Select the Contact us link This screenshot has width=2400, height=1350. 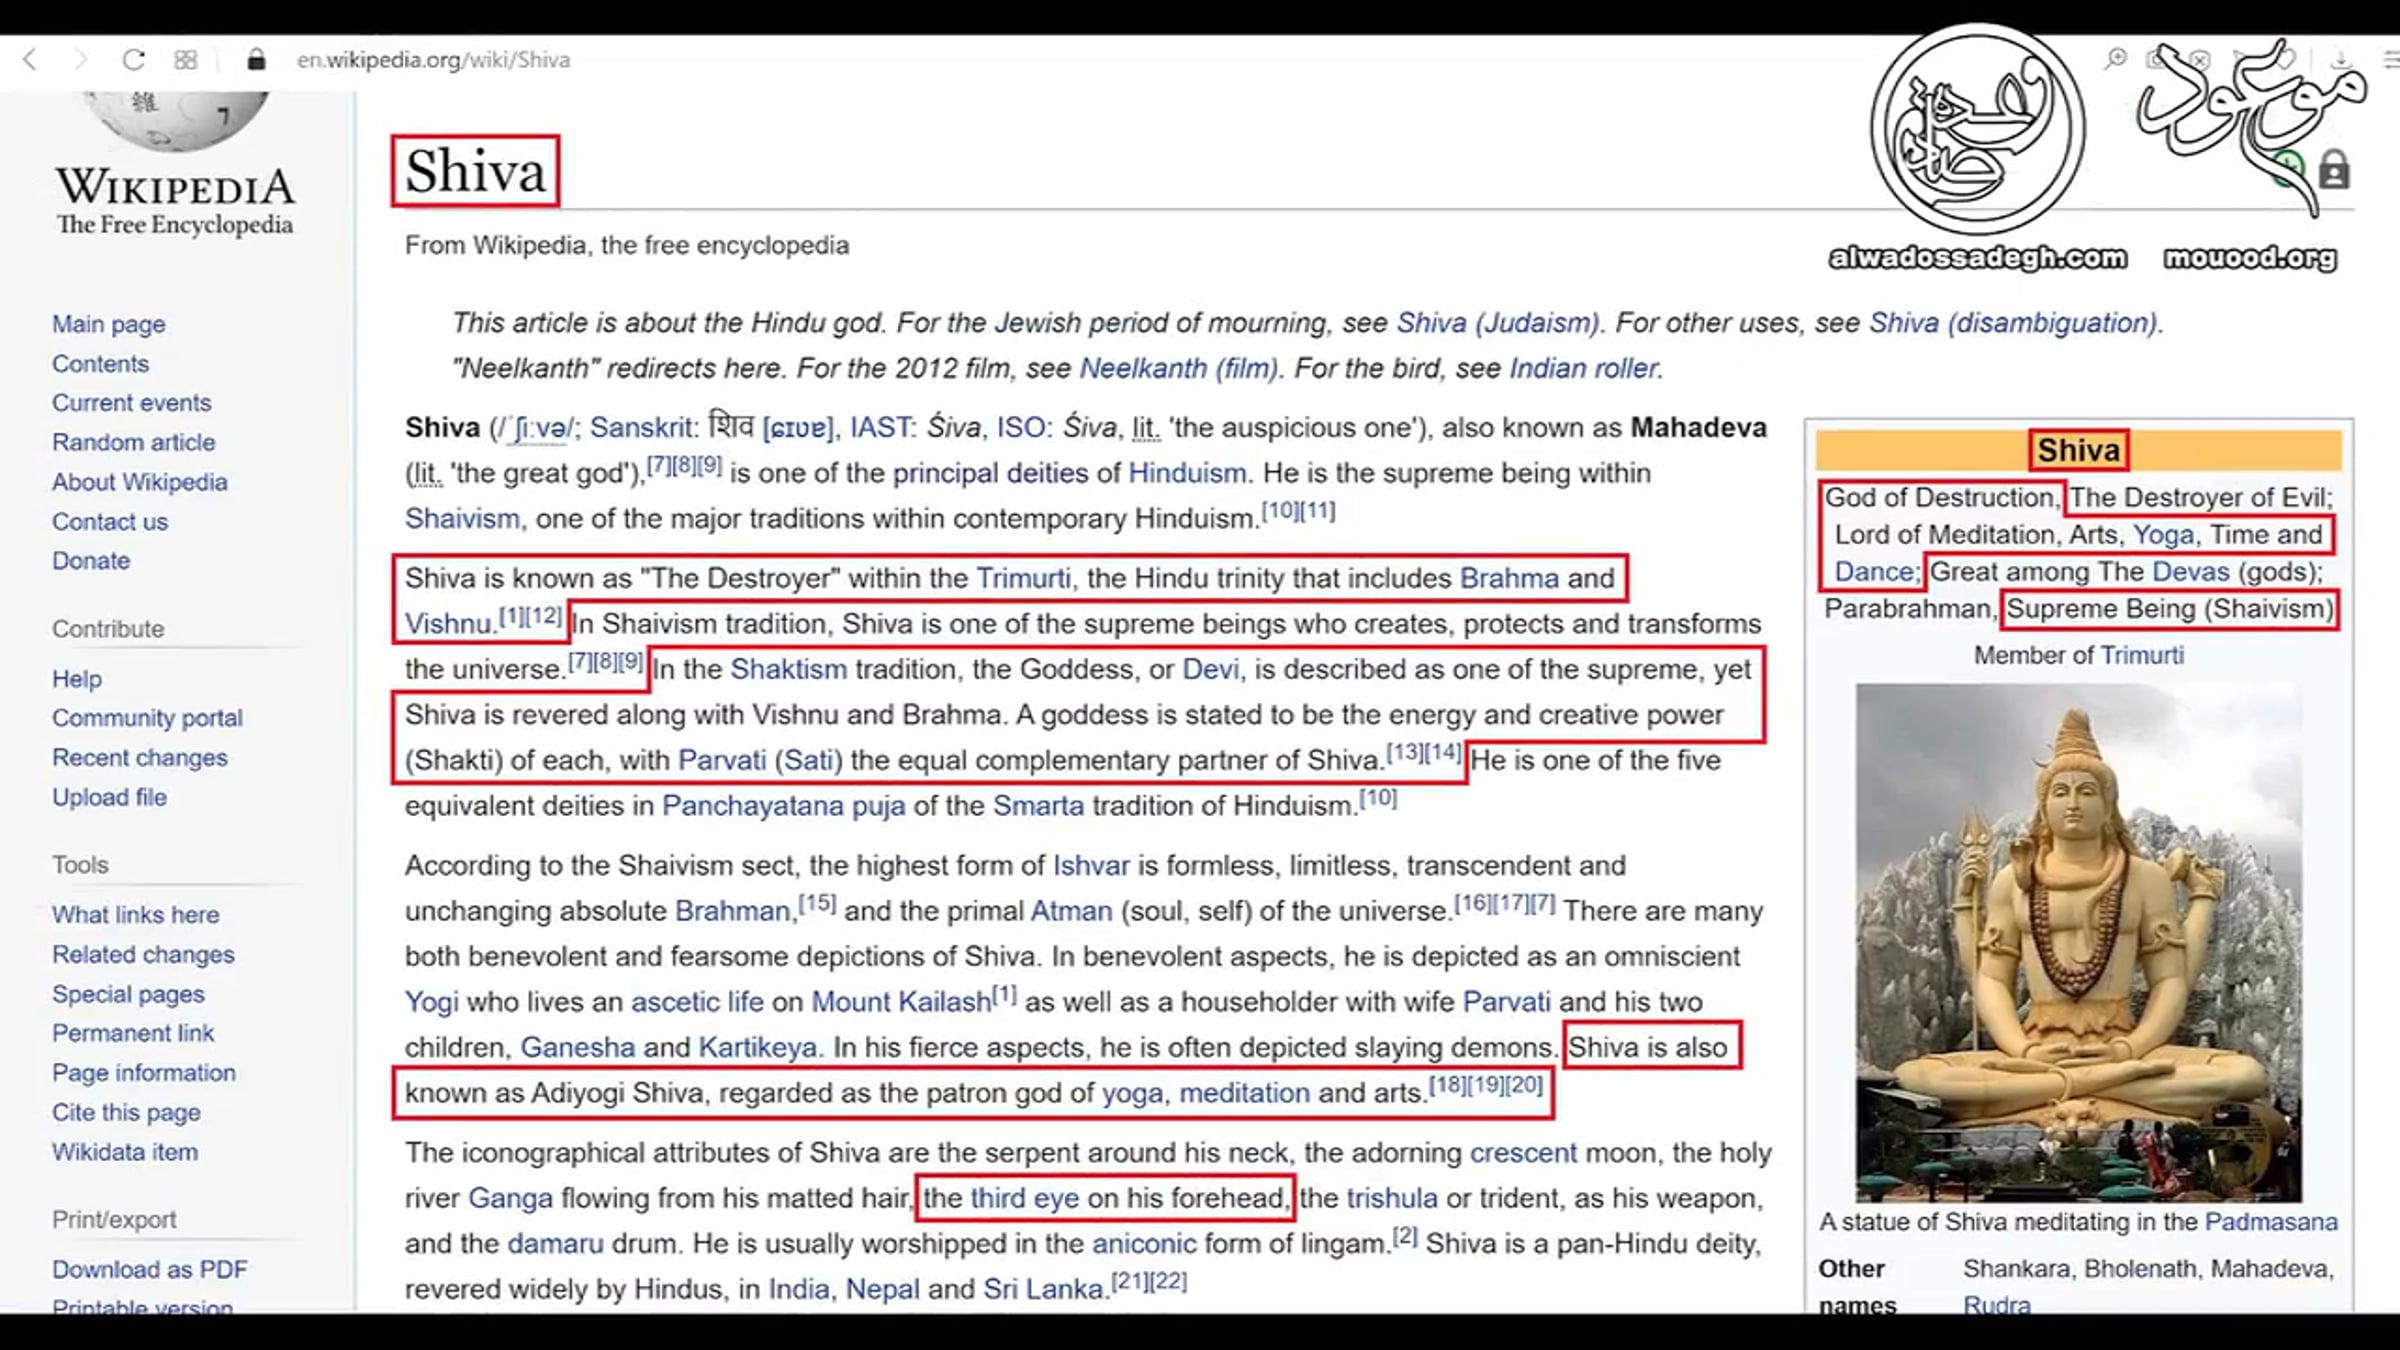click(x=110, y=522)
